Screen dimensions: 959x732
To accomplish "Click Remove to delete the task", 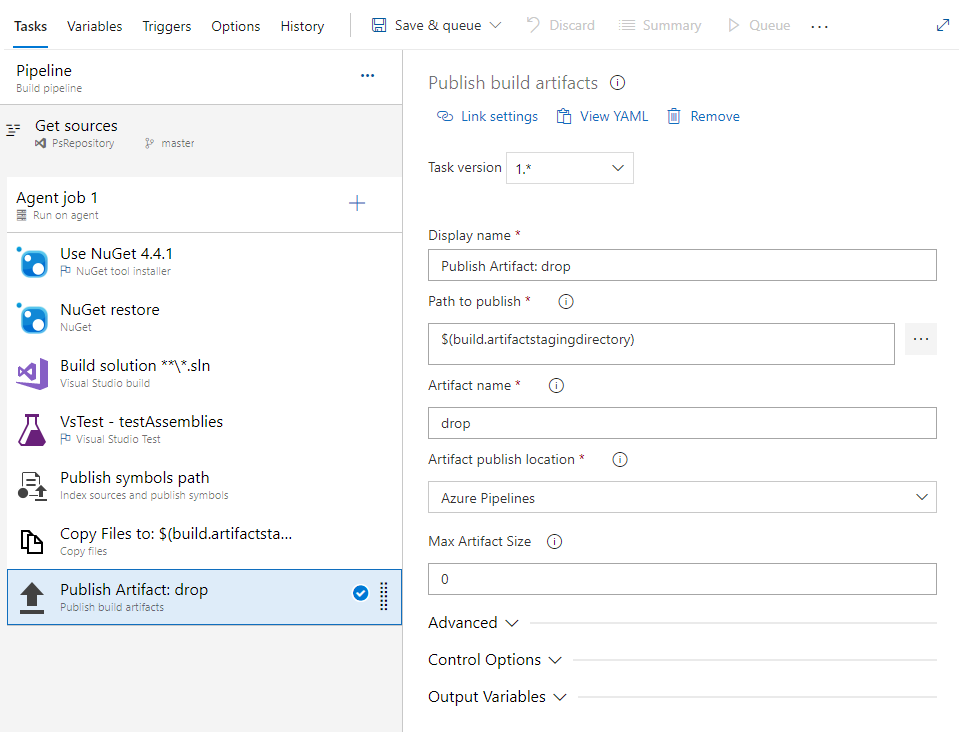I will [x=703, y=117].
